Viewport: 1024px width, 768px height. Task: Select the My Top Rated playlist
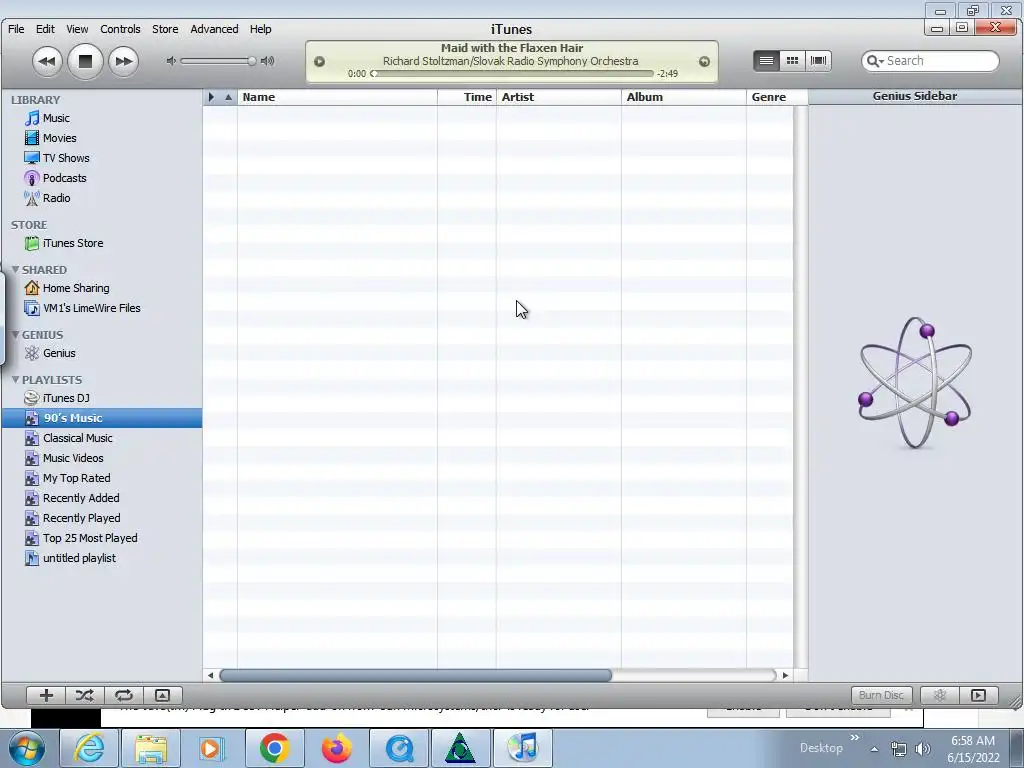click(76, 478)
